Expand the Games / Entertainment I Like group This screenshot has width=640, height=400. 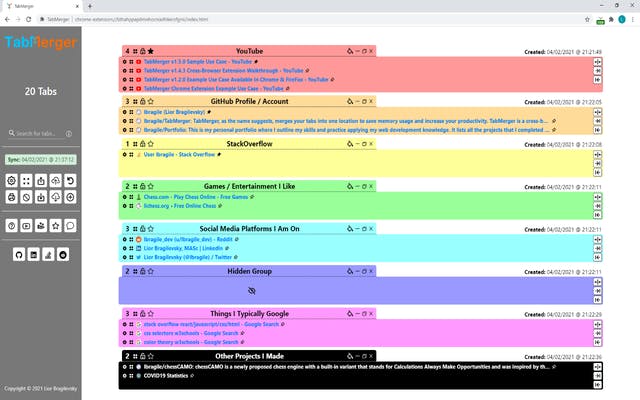pyautogui.click(x=362, y=186)
